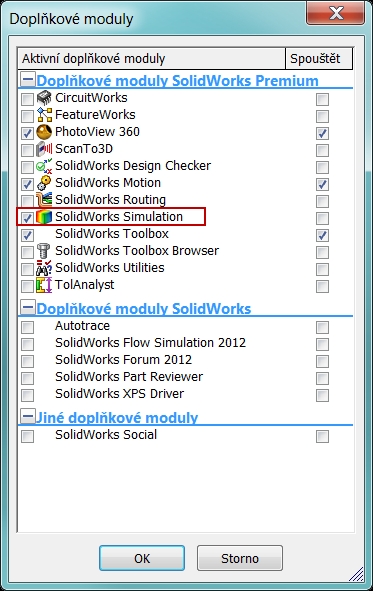Enable the CircuitWorks active checkbox
The image size is (373, 591).
pyautogui.click(x=27, y=100)
